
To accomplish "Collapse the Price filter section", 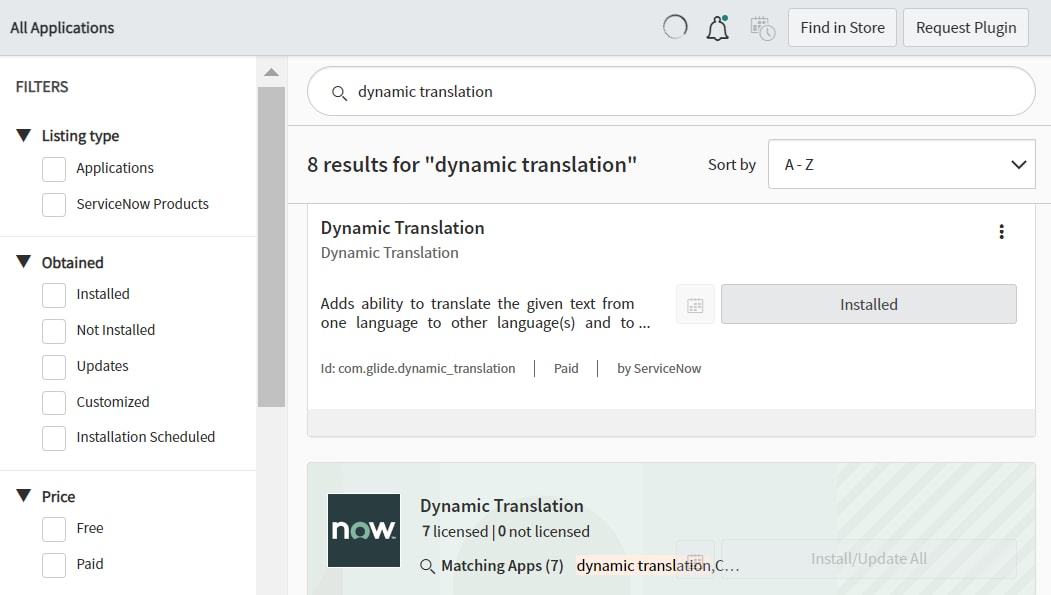I will 23,496.
